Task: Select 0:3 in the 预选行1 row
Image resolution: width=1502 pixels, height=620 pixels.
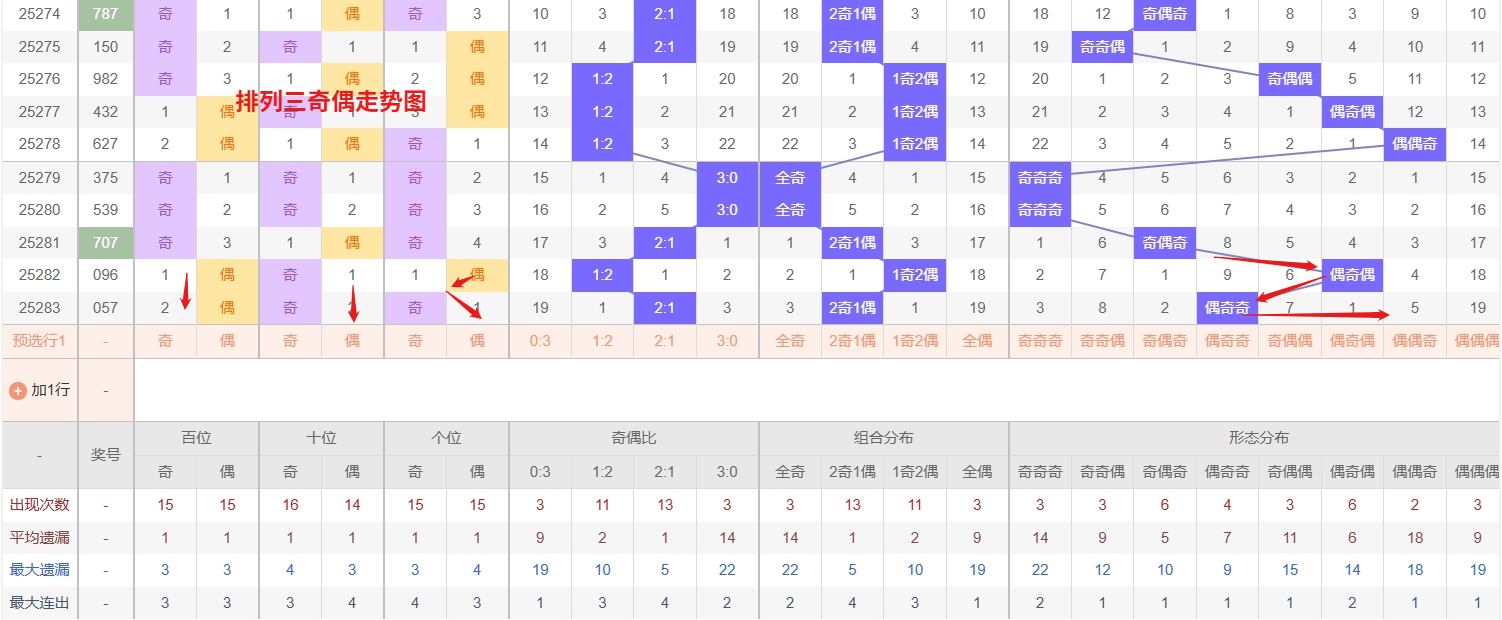Action: point(540,341)
